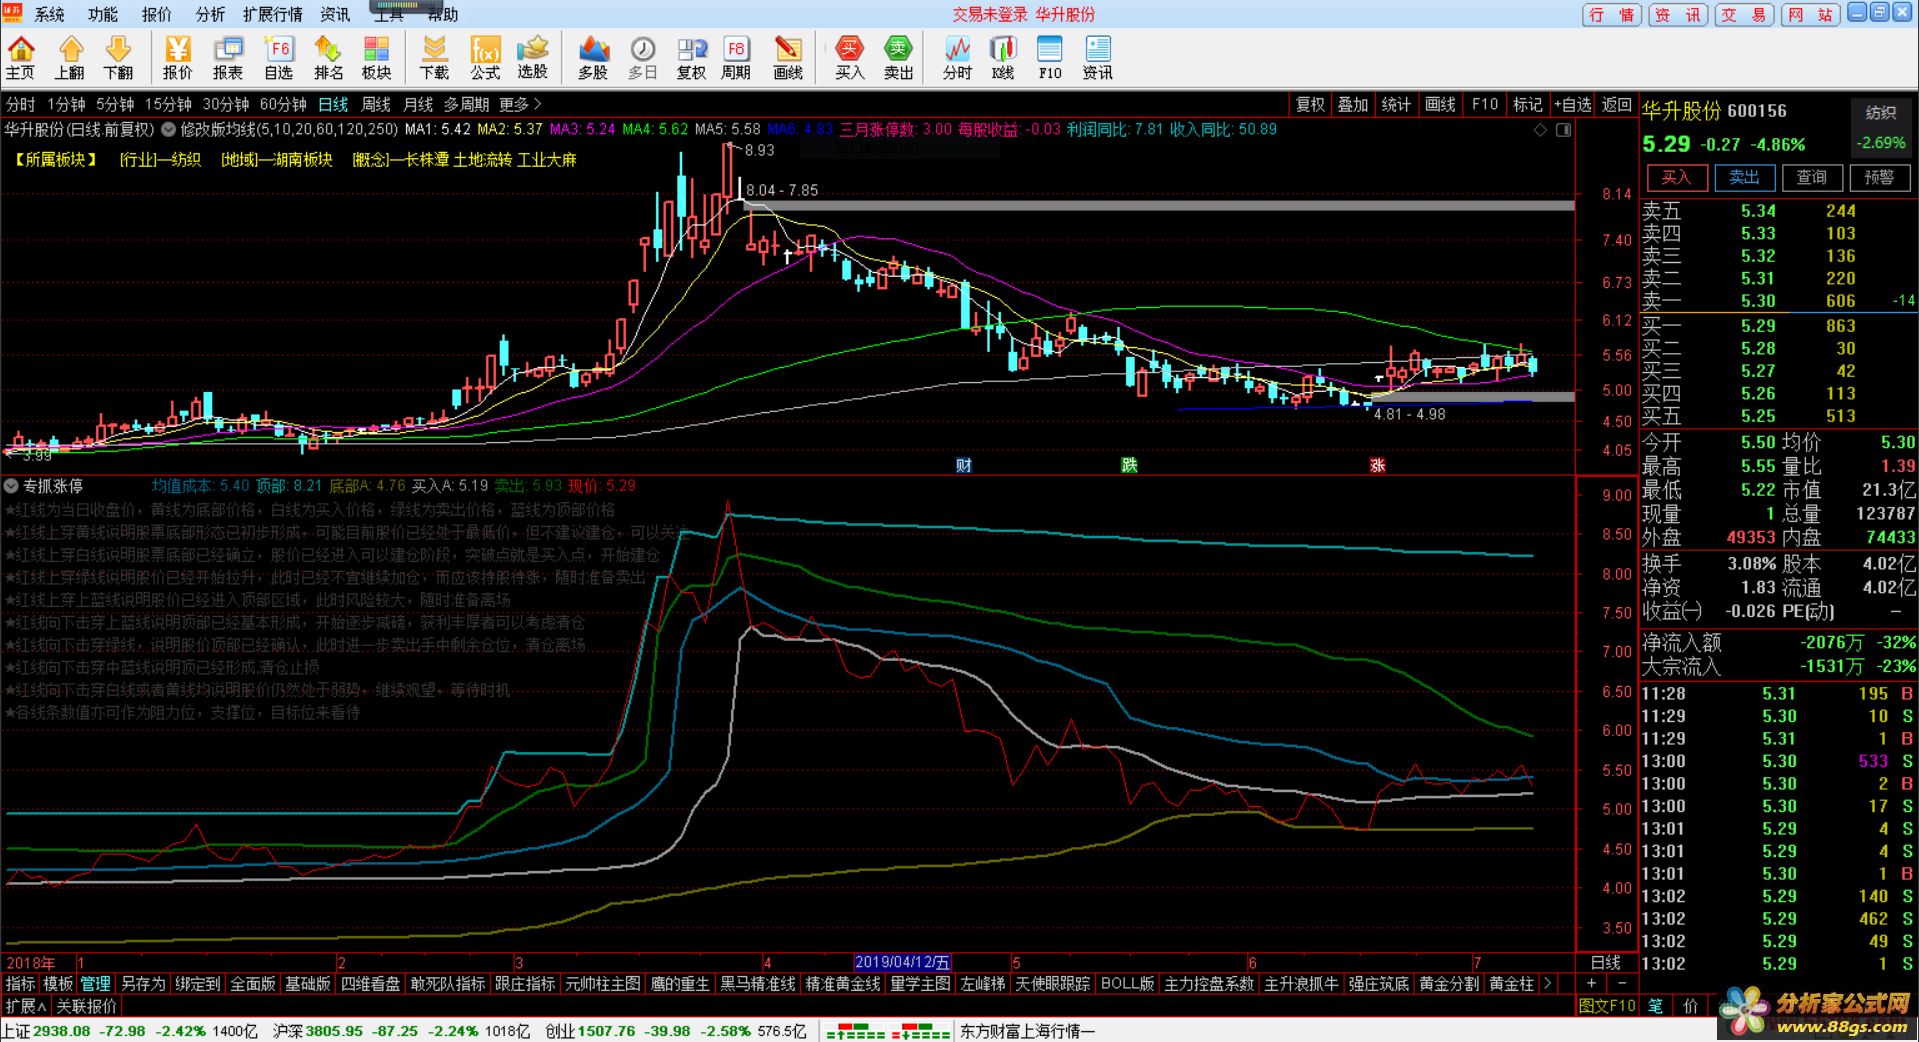Click the 下翻 page-down arrow icon
1919x1042 pixels.
point(118,58)
